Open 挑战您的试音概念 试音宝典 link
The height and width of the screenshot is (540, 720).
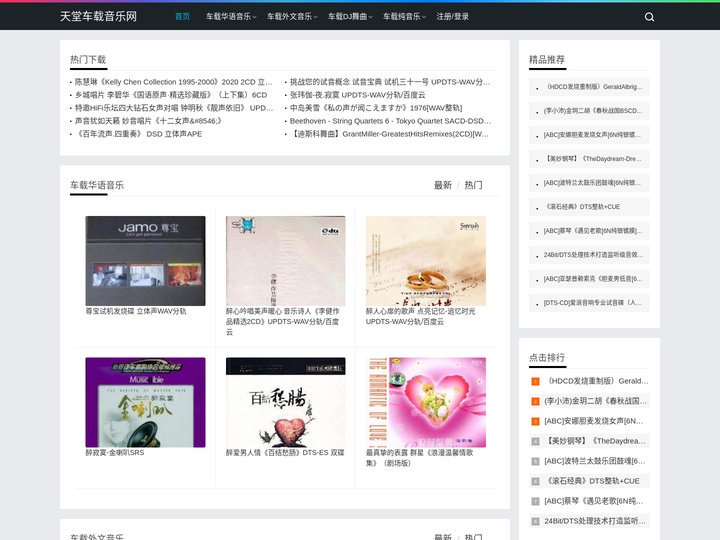tap(390, 82)
